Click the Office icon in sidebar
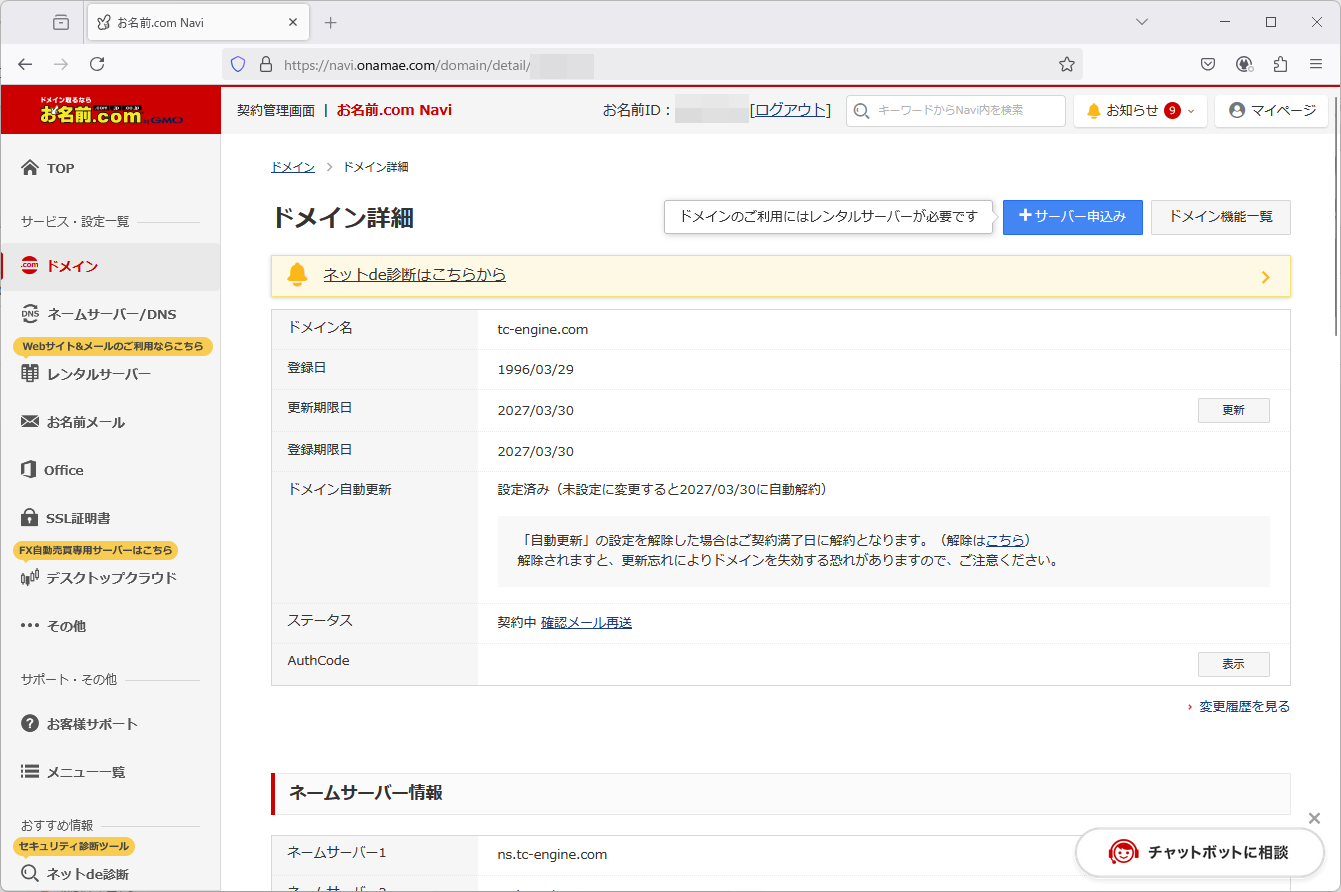The image size is (1341, 892). coord(29,470)
